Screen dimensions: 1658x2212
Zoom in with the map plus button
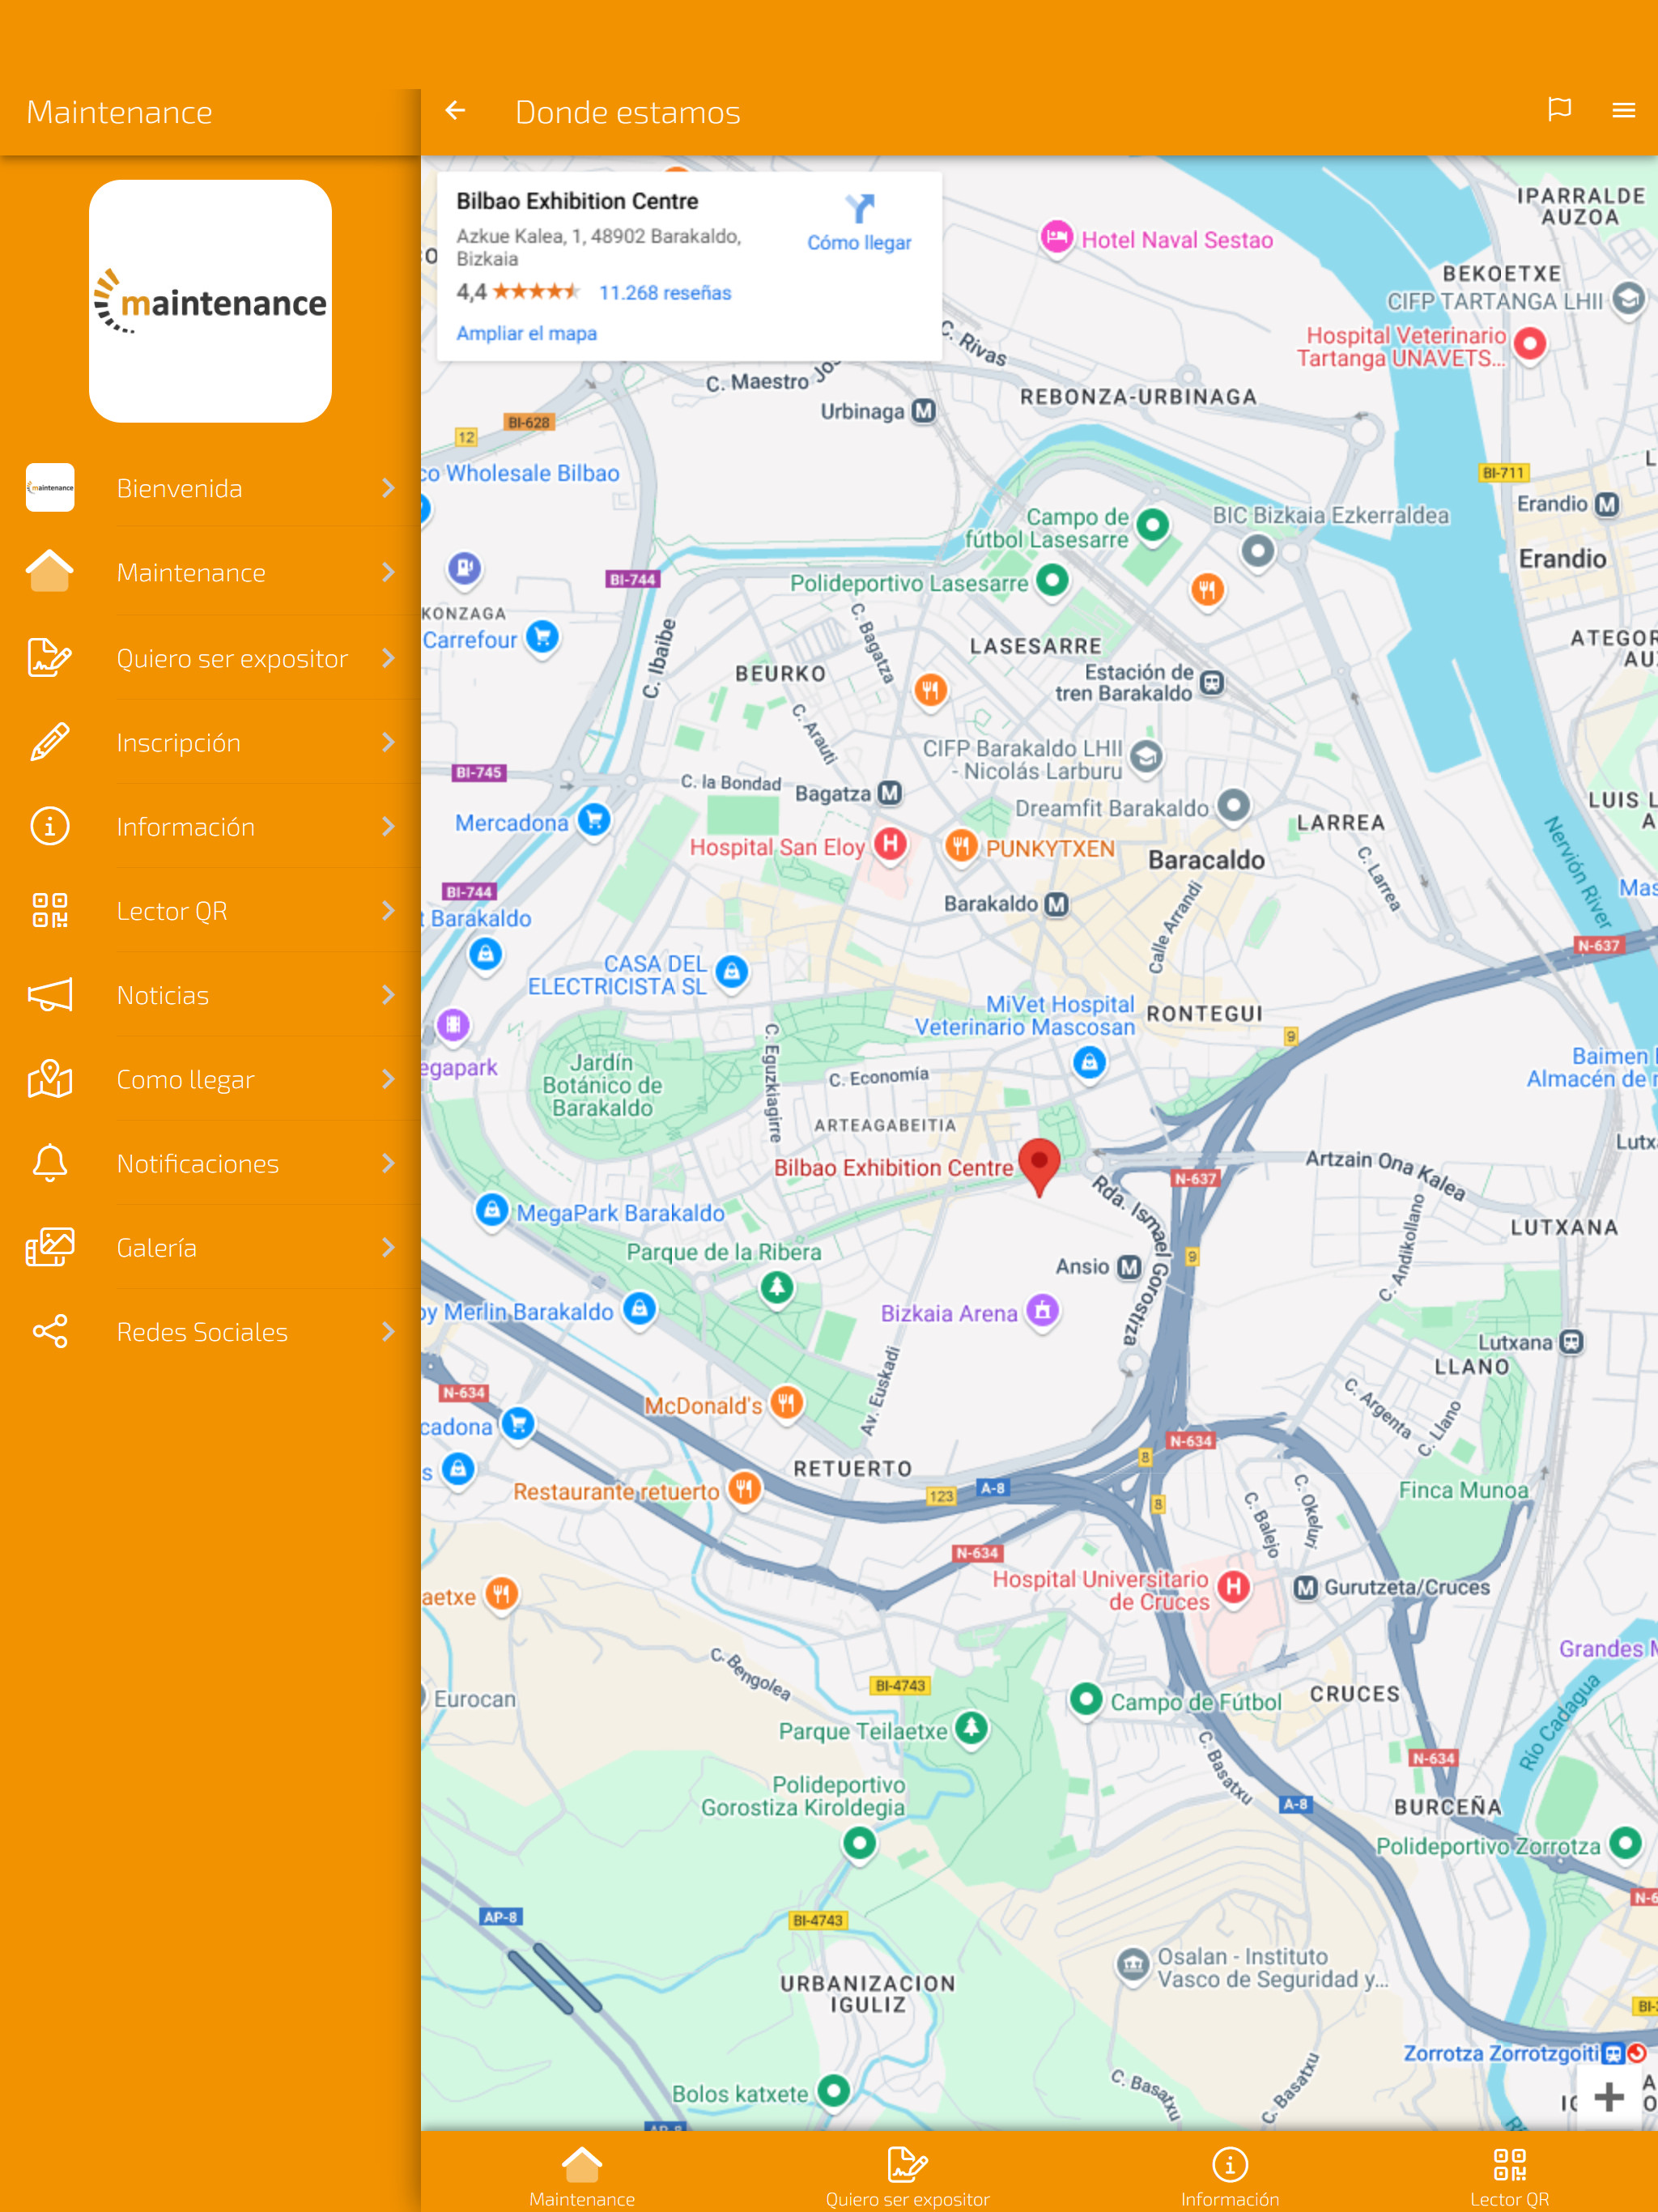1608,2096
